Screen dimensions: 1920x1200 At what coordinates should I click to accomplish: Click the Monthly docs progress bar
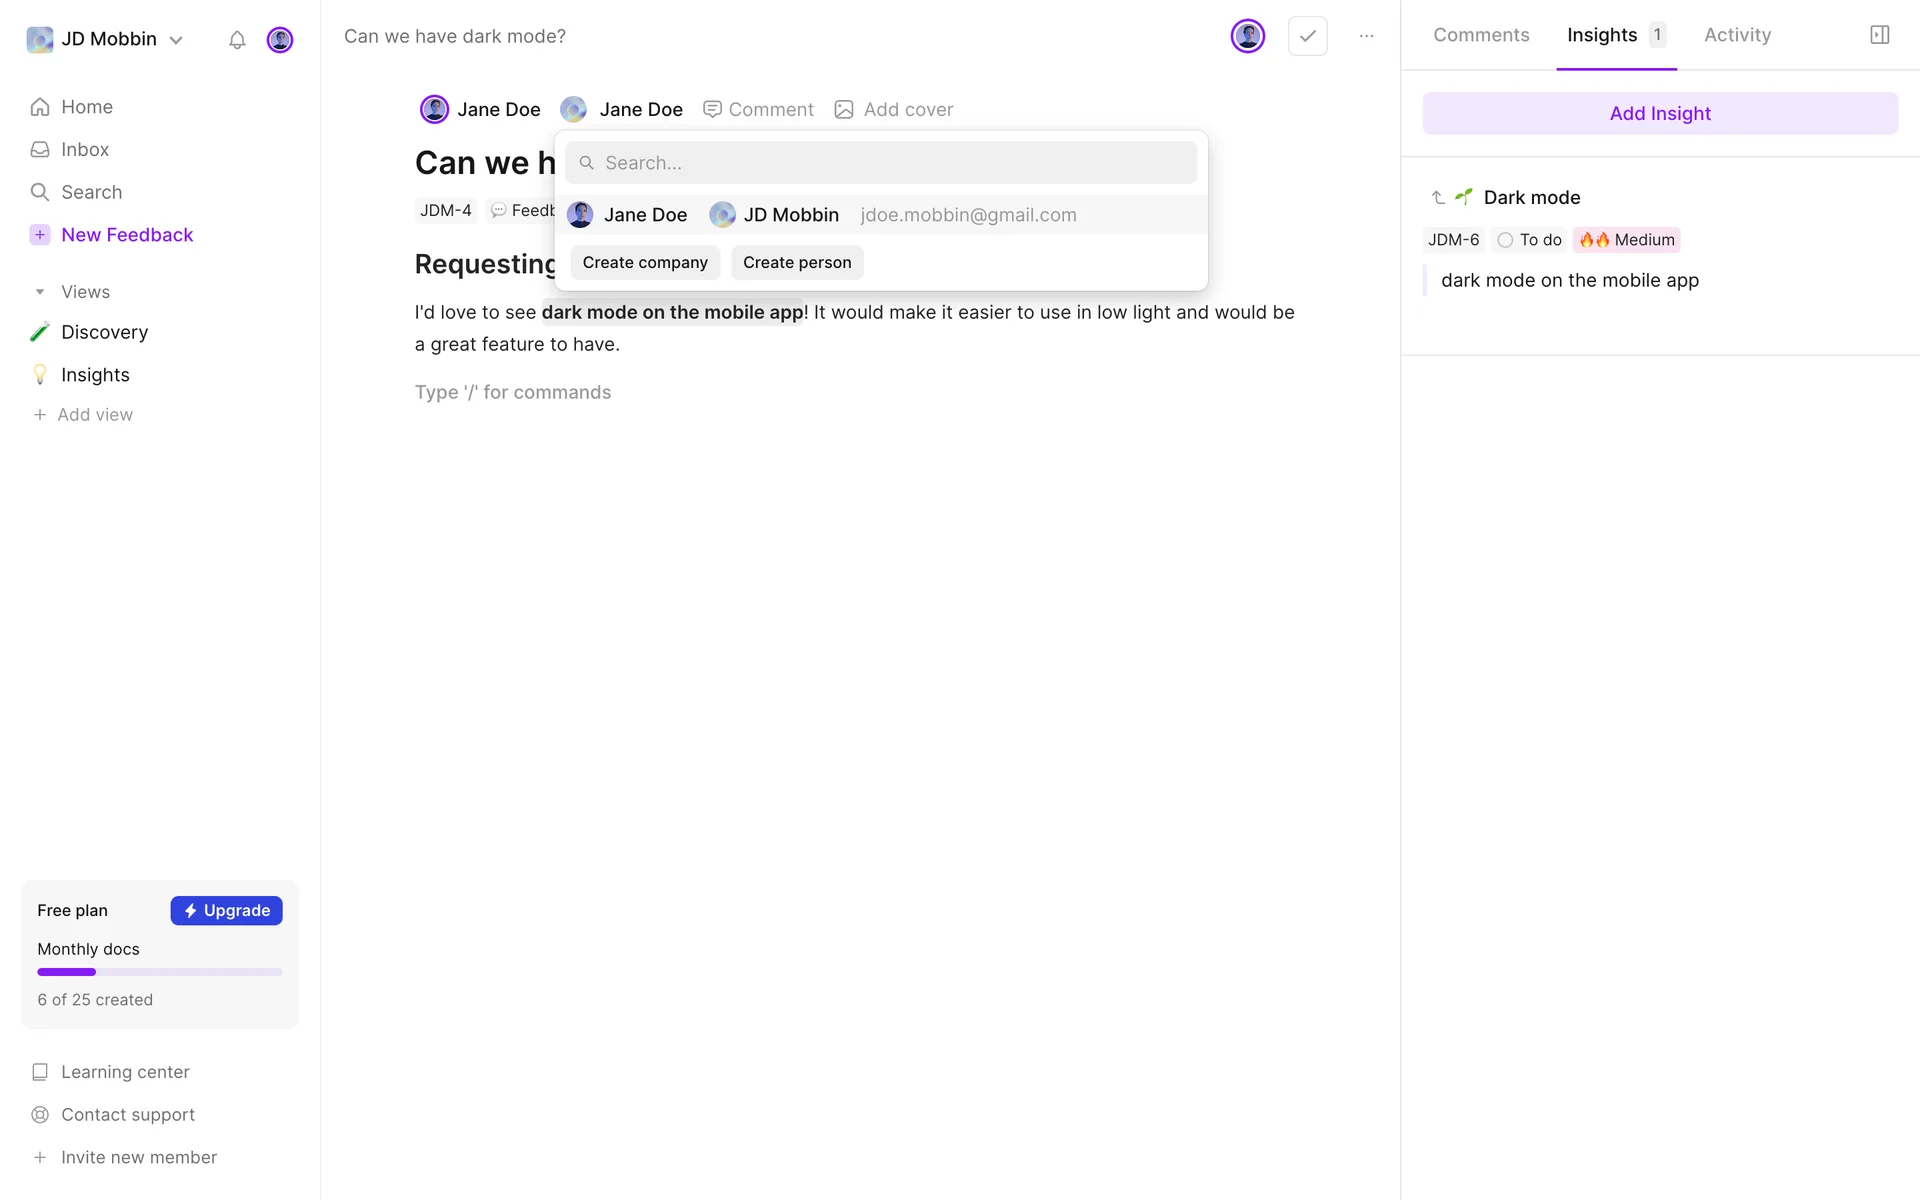point(160,972)
